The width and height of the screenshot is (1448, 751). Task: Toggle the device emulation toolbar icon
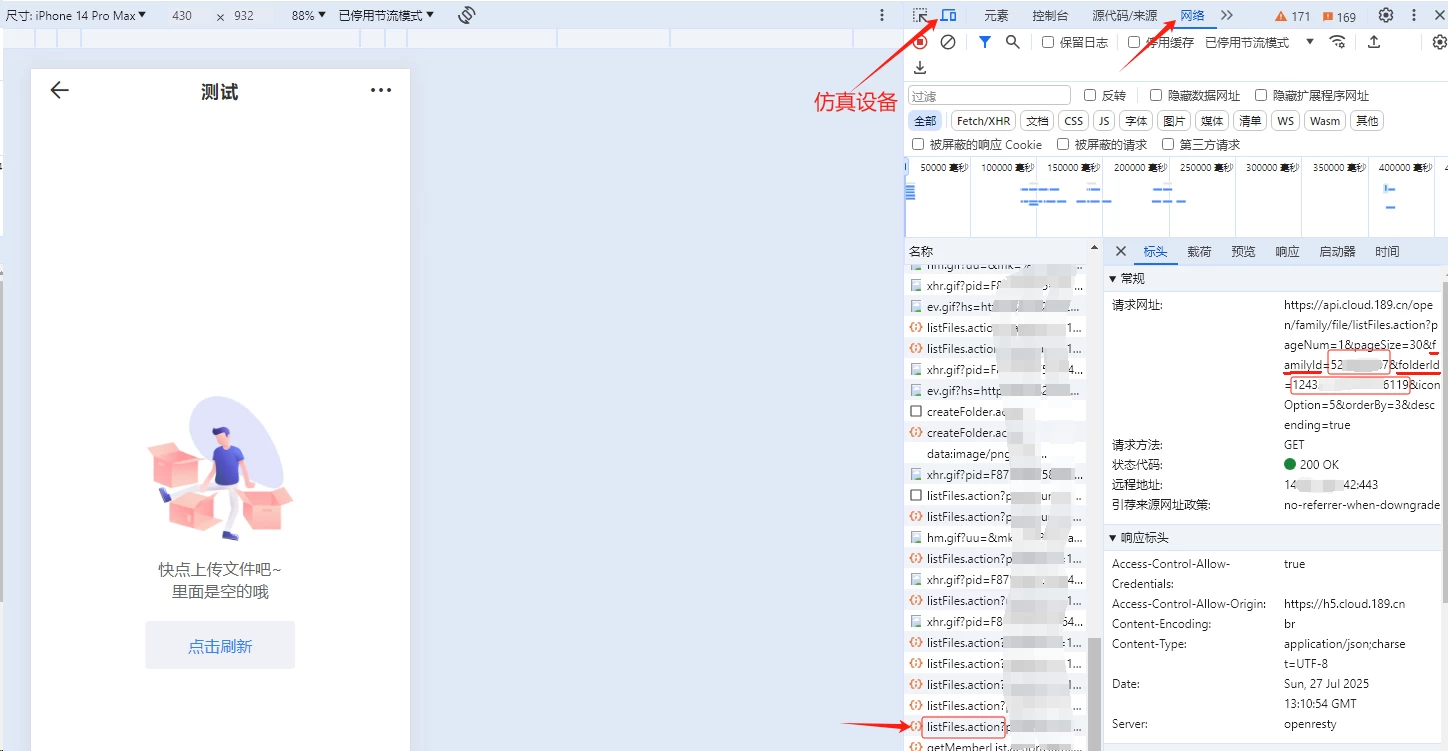(947, 15)
